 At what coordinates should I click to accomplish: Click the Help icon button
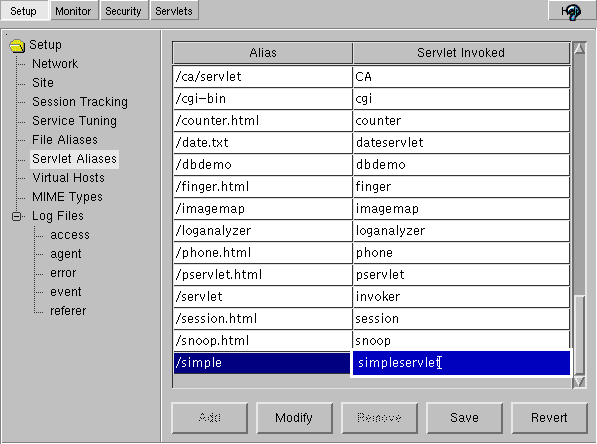(571, 11)
